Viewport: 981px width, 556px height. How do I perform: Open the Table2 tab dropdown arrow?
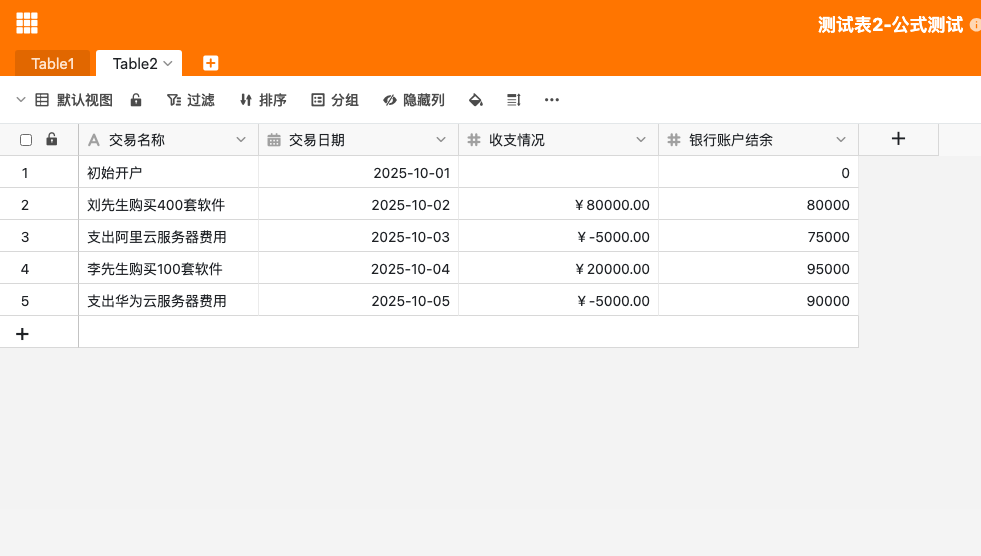click(x=168, y=63)
